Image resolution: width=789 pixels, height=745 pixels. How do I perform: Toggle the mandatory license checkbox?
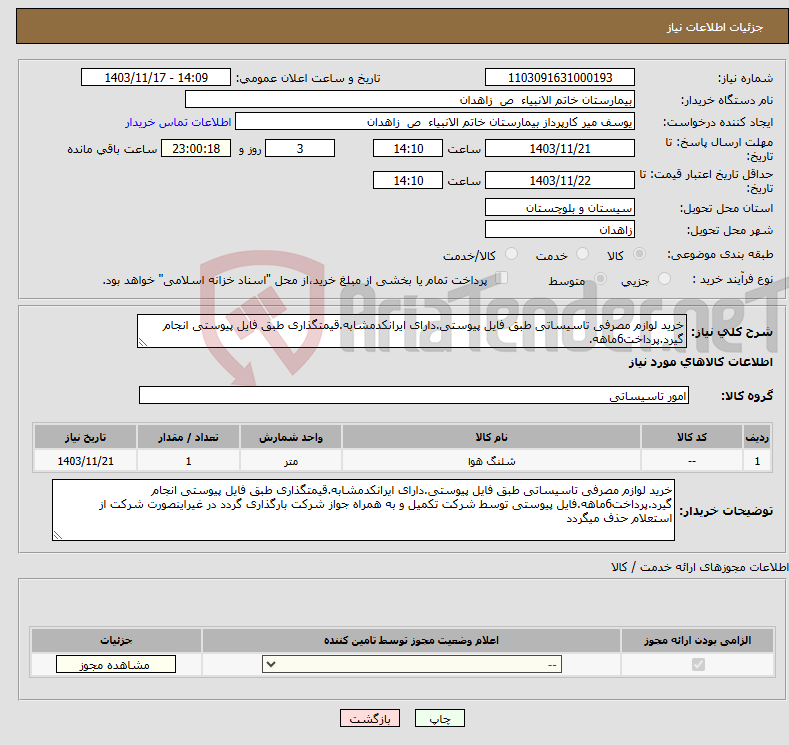(x=698, y=665)
